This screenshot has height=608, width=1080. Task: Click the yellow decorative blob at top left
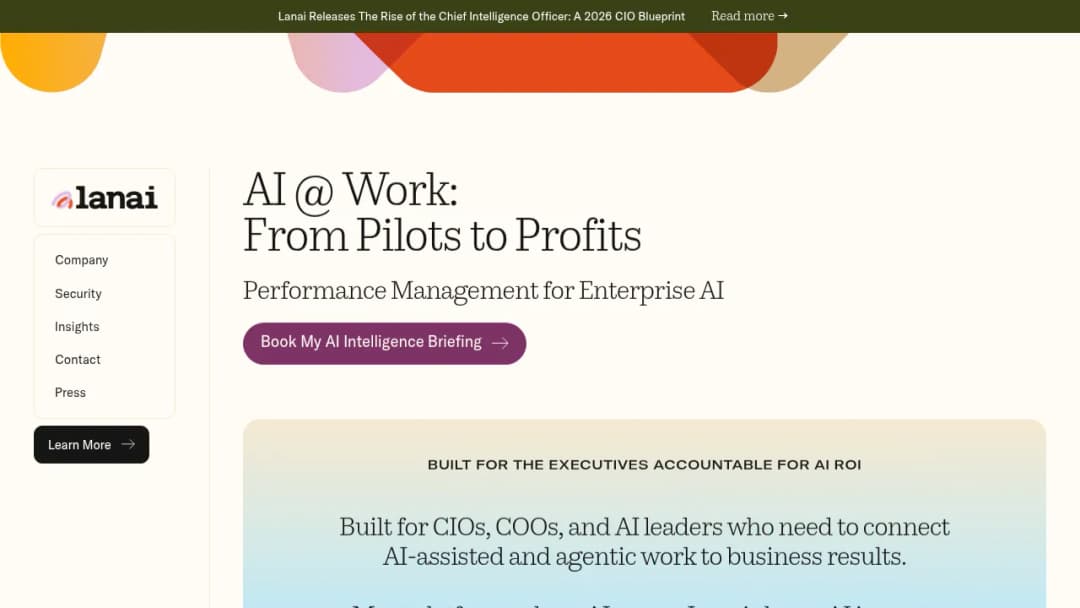pos(52,61)
